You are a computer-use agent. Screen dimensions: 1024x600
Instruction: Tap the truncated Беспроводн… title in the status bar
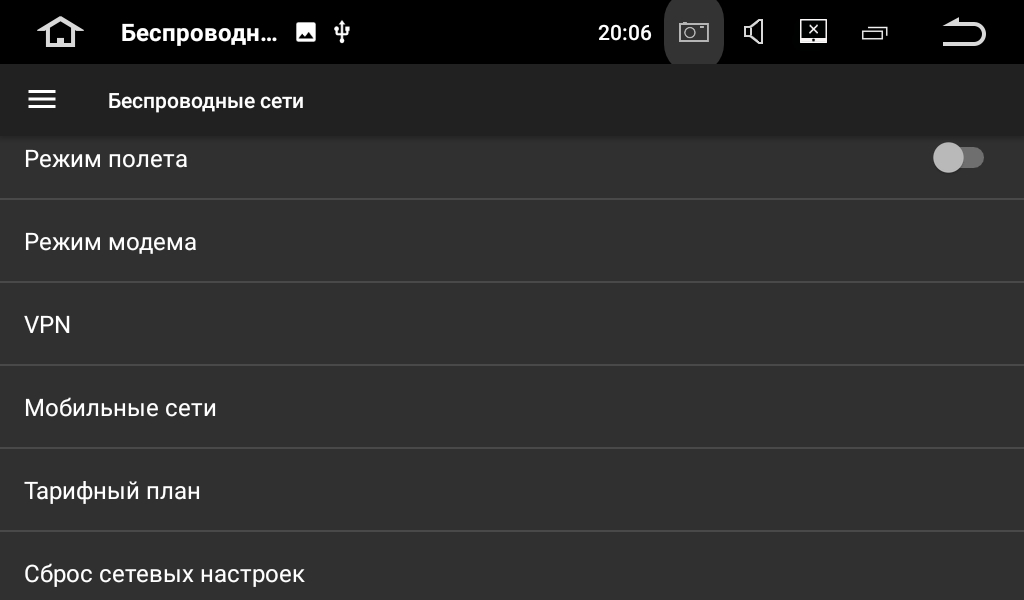pyautogui.click(x=199, y=33)
